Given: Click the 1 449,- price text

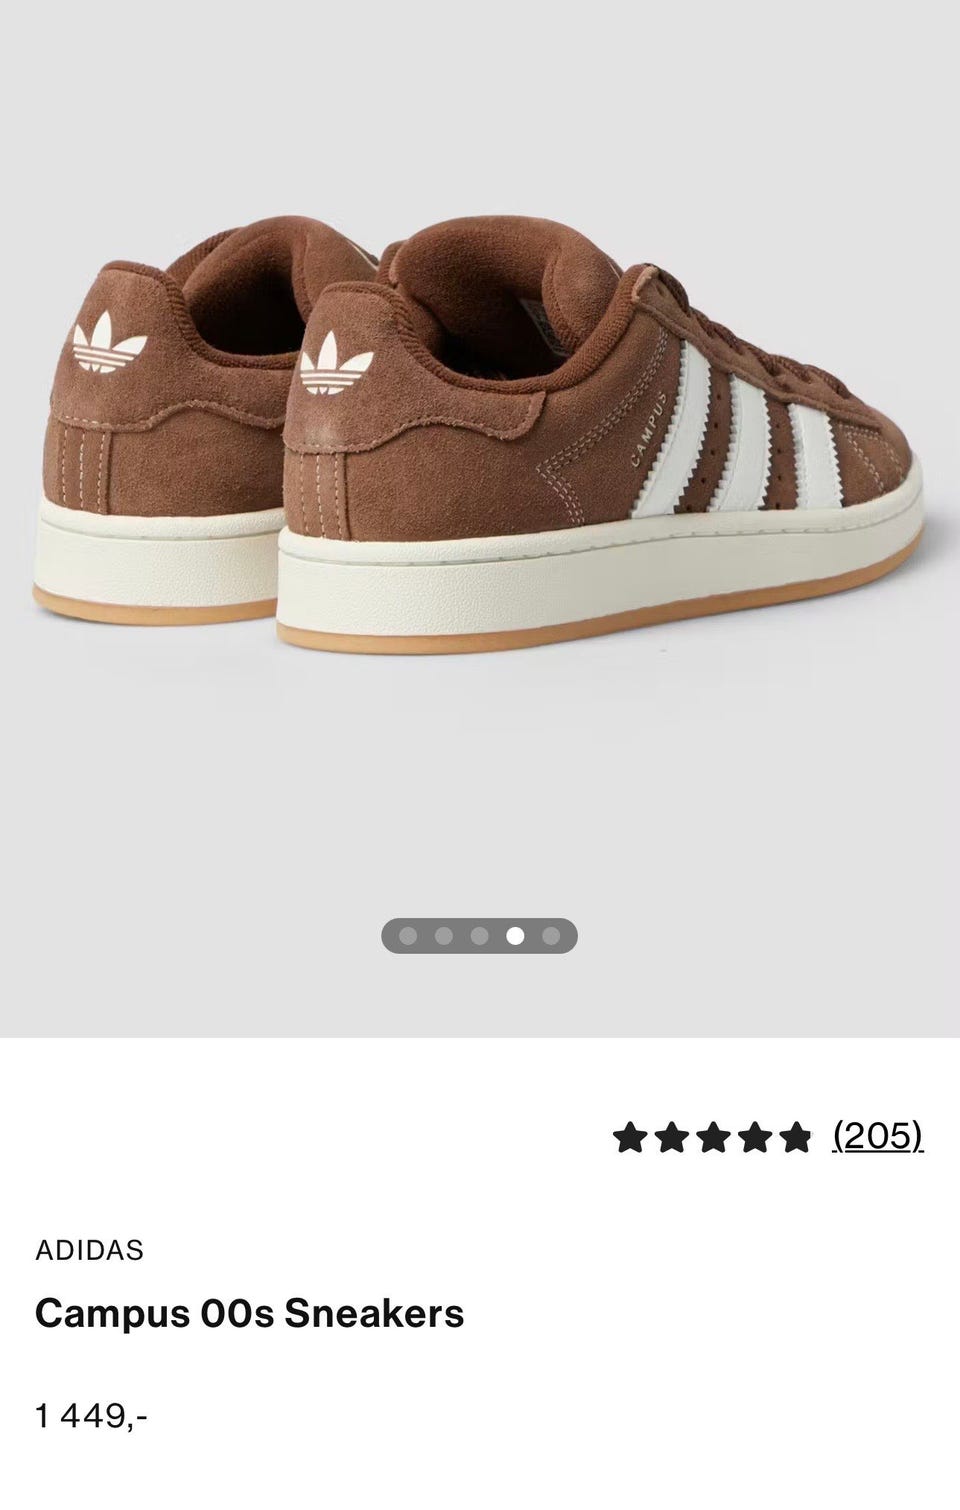Looking at the screenshot, I should coord(92,1416).
